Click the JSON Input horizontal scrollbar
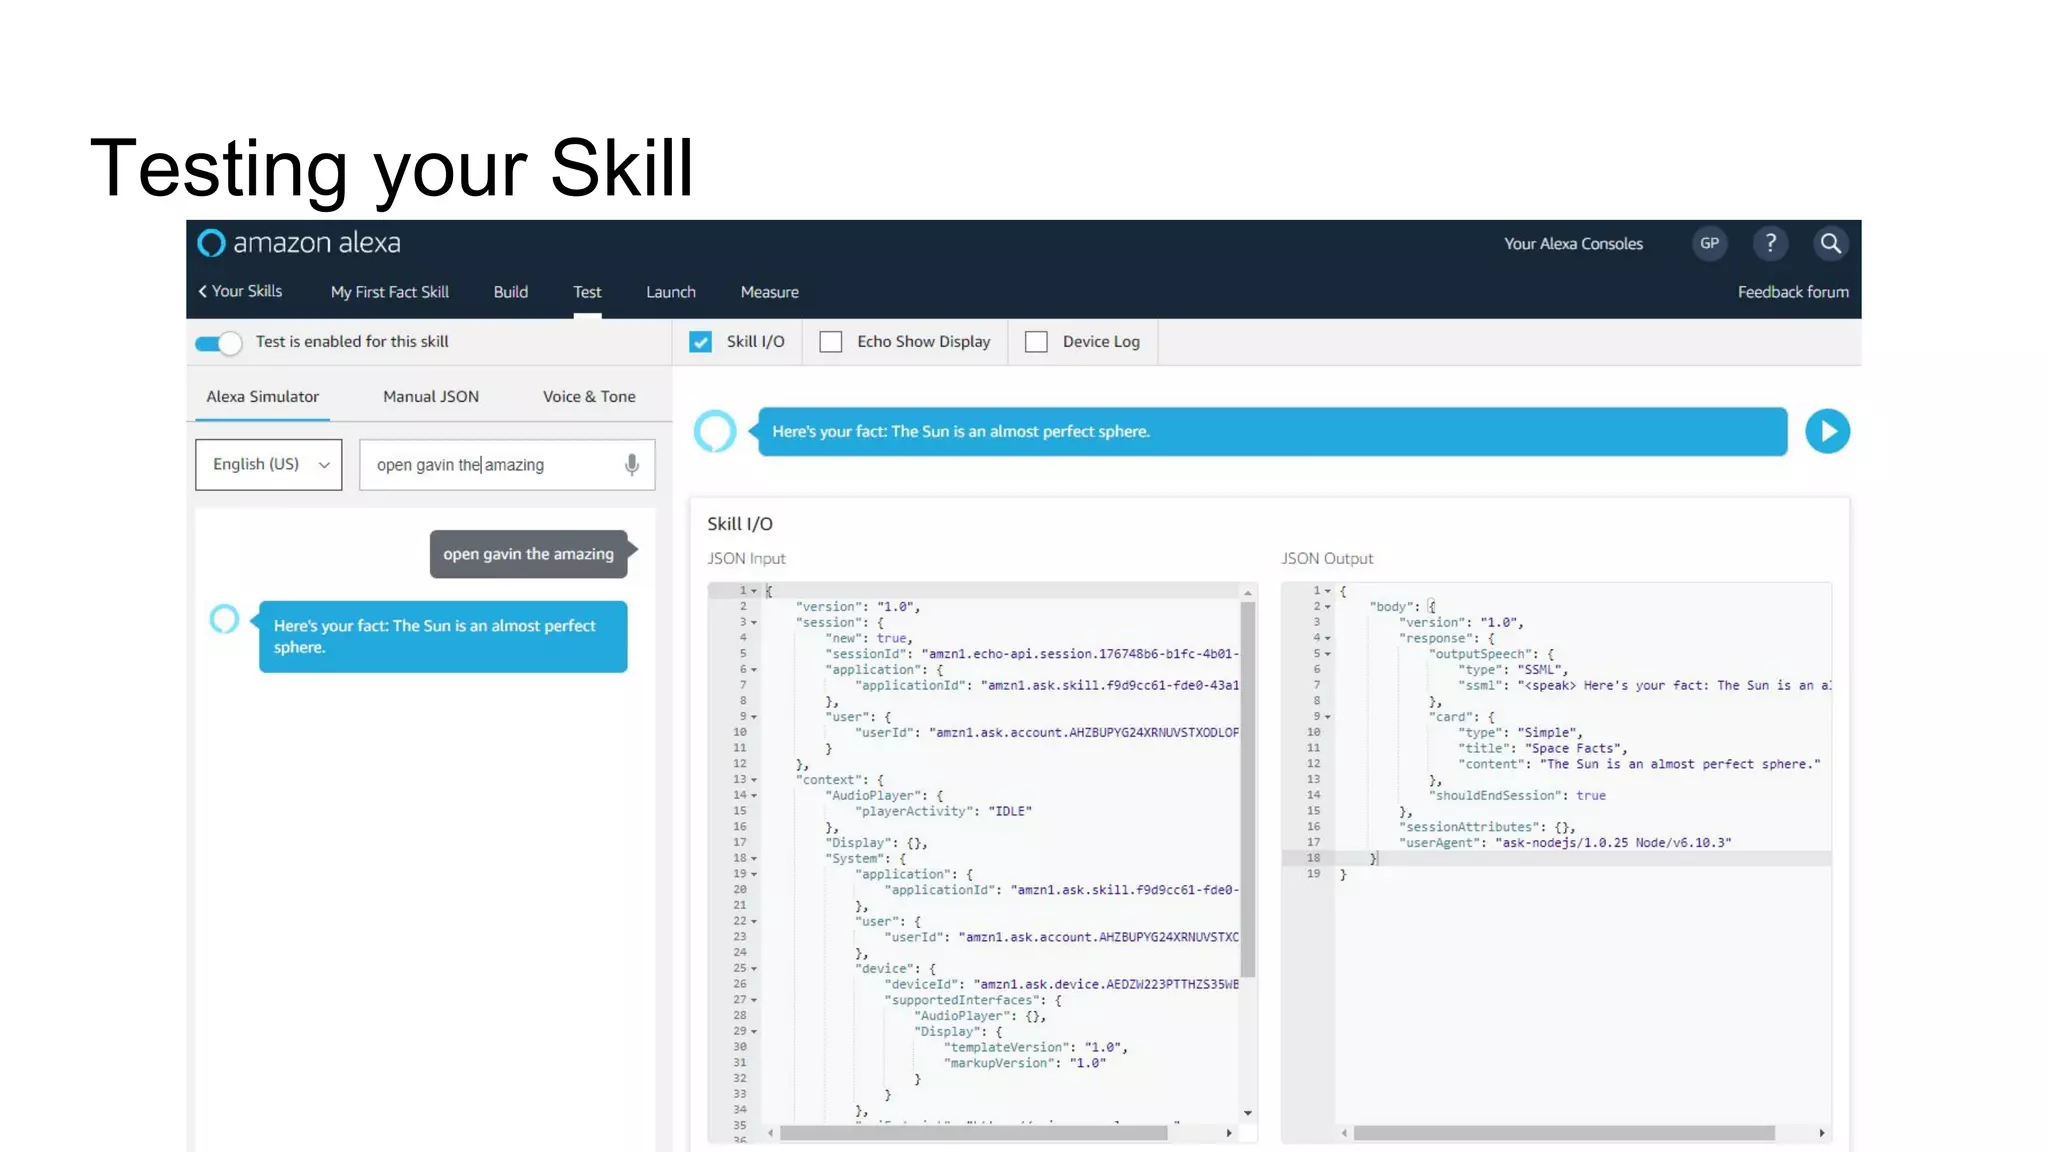This screenshot has height=1152, width=2048. tap(972, 1133)
